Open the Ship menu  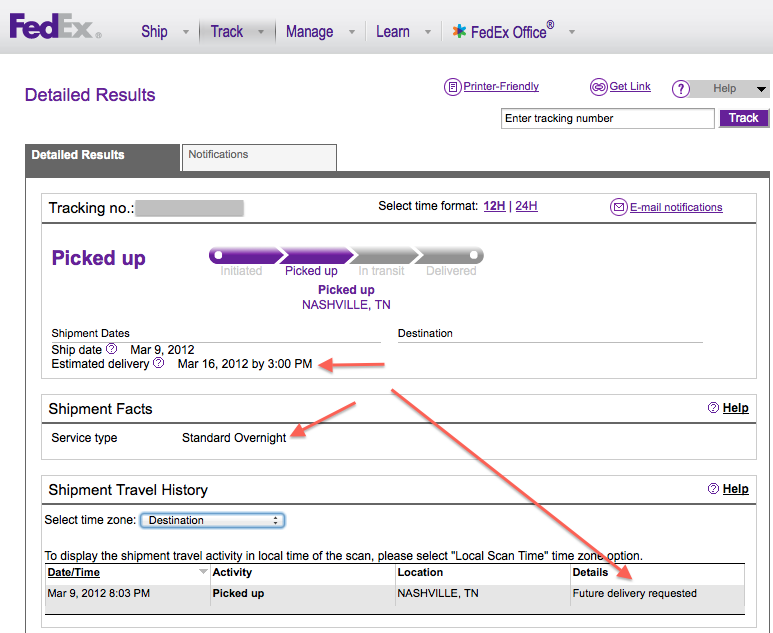click(154, 32)
